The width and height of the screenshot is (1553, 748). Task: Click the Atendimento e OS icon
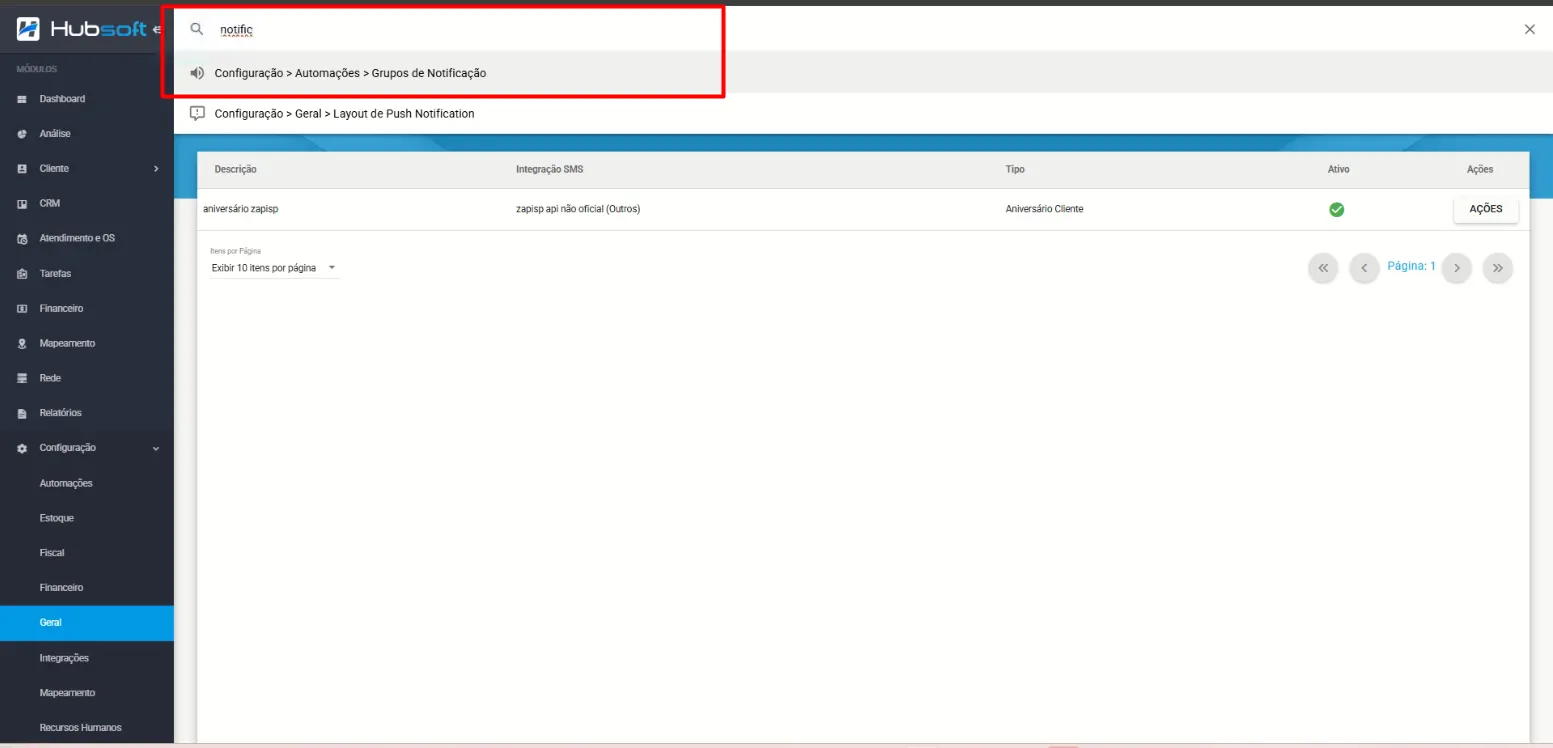click(22, 239)
